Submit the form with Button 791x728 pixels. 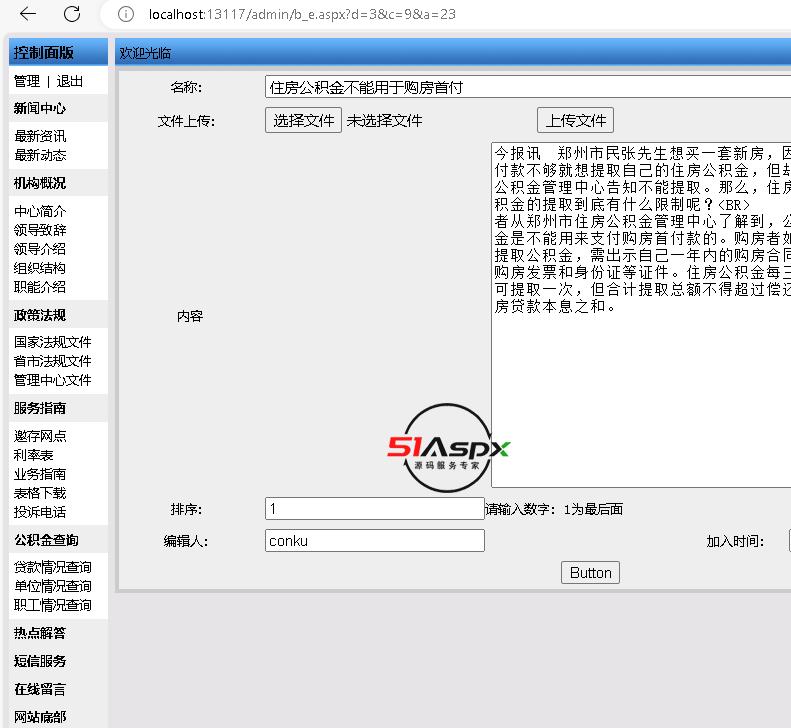point(590,573)
